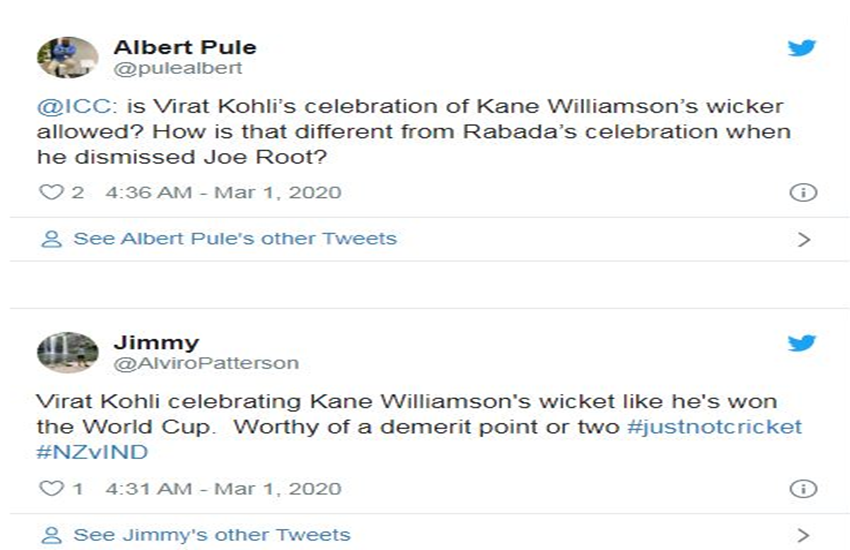Like Jimmy's tweet with heart icon

pos(50,489)
